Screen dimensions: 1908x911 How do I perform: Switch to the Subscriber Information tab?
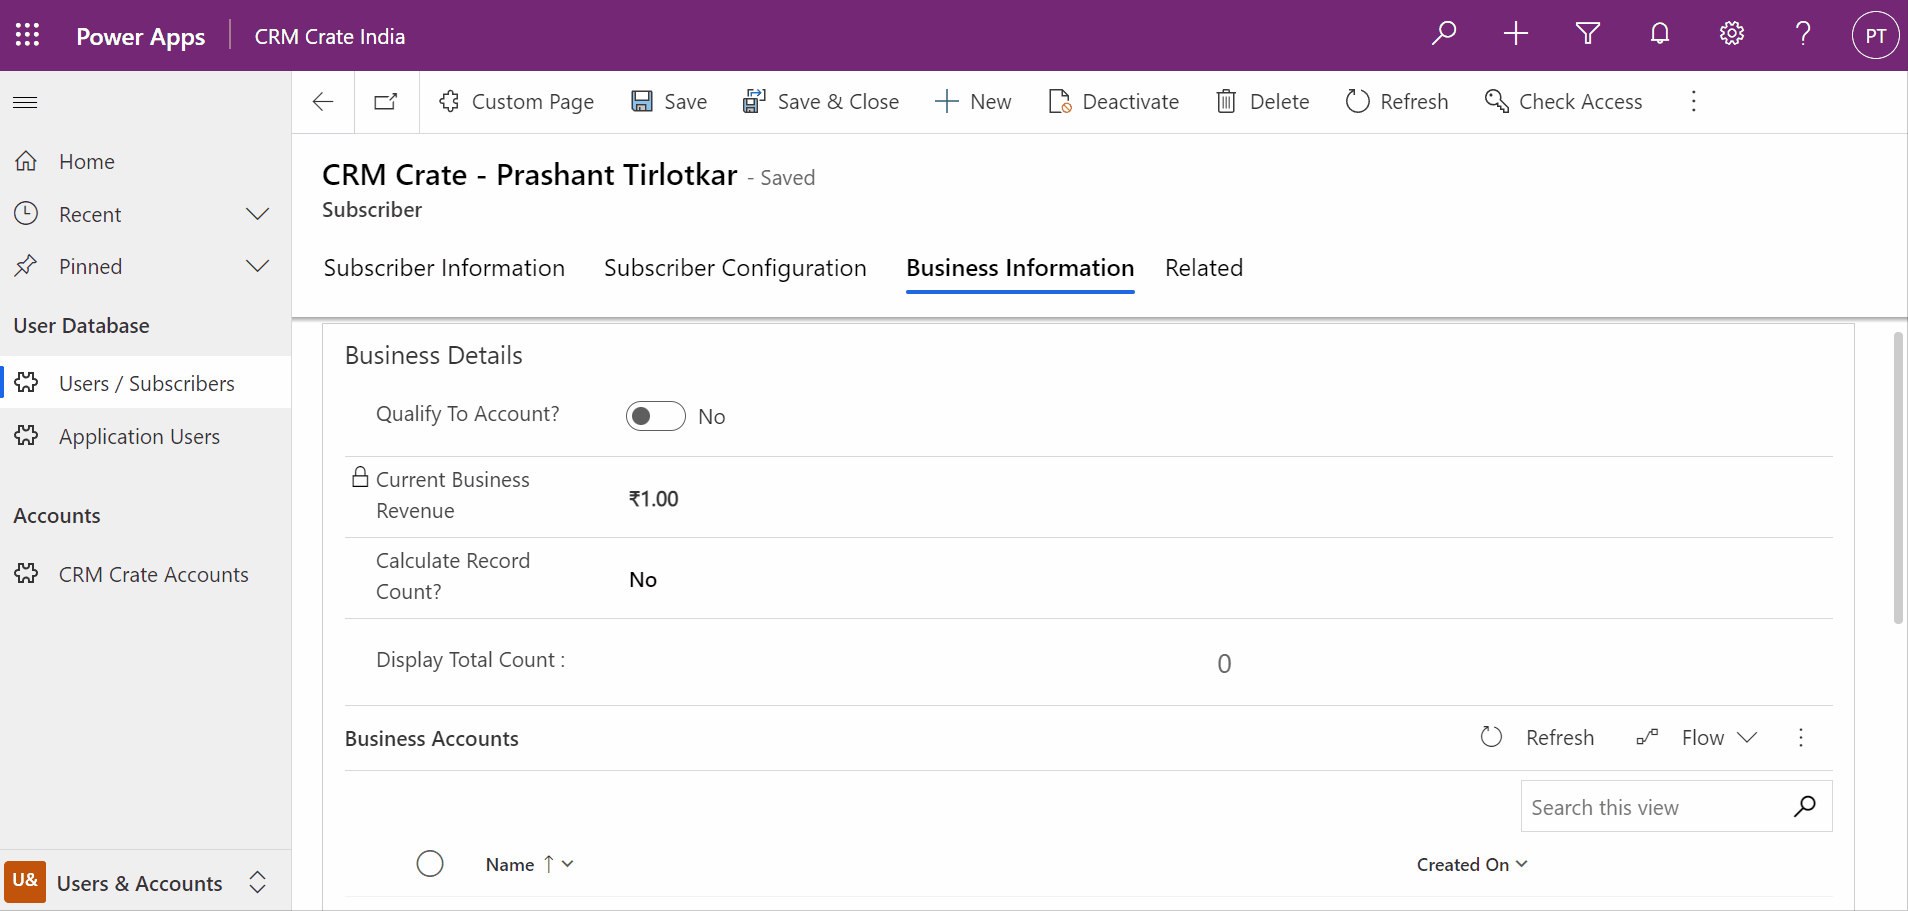pyautogui.click(x=443, y=267)
